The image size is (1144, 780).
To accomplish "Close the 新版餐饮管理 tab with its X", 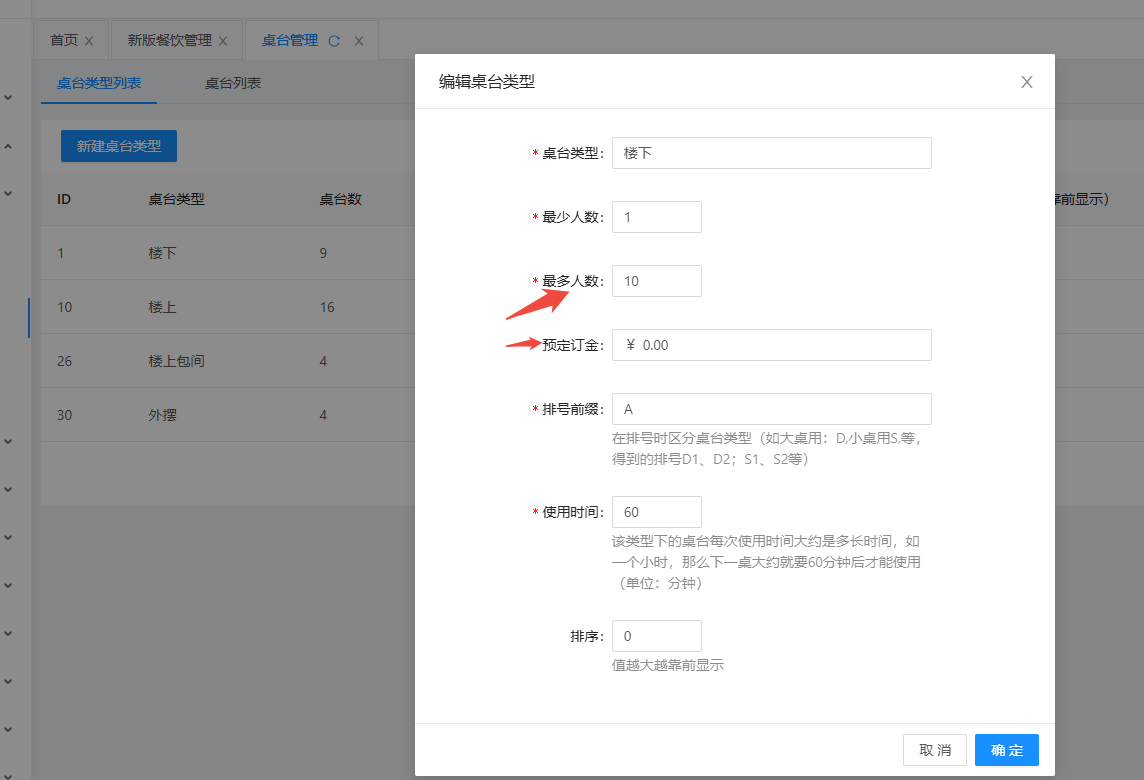I will pyautogui.click(x=223, y=42).
